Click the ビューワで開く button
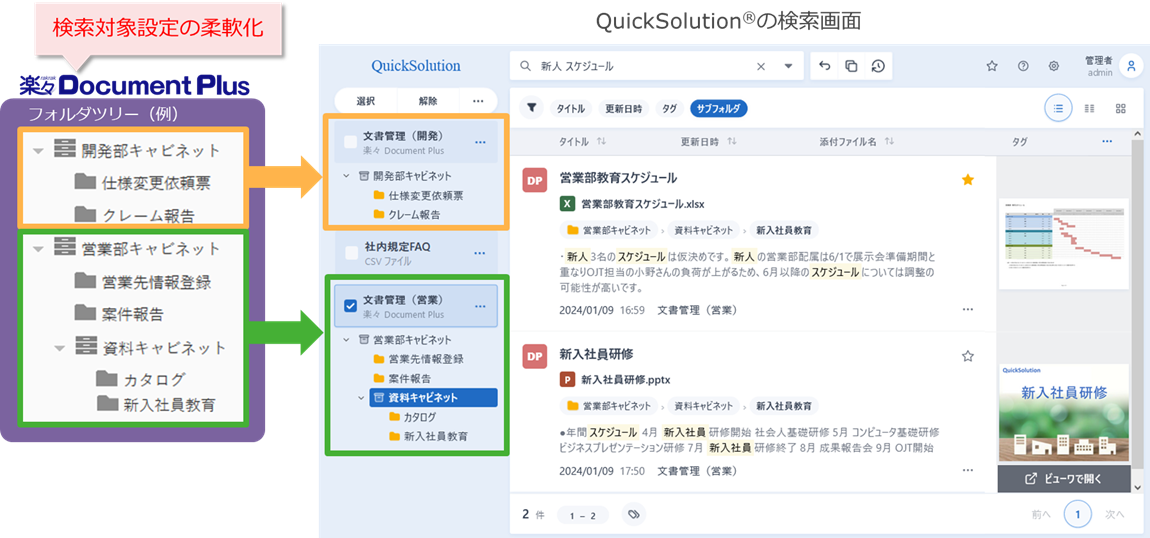 point(1063,479)
